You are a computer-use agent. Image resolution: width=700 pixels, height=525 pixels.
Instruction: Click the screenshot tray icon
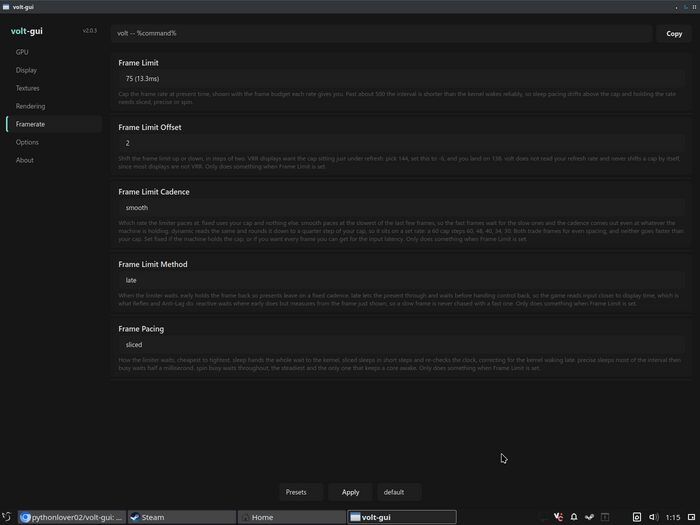[637, 517]
